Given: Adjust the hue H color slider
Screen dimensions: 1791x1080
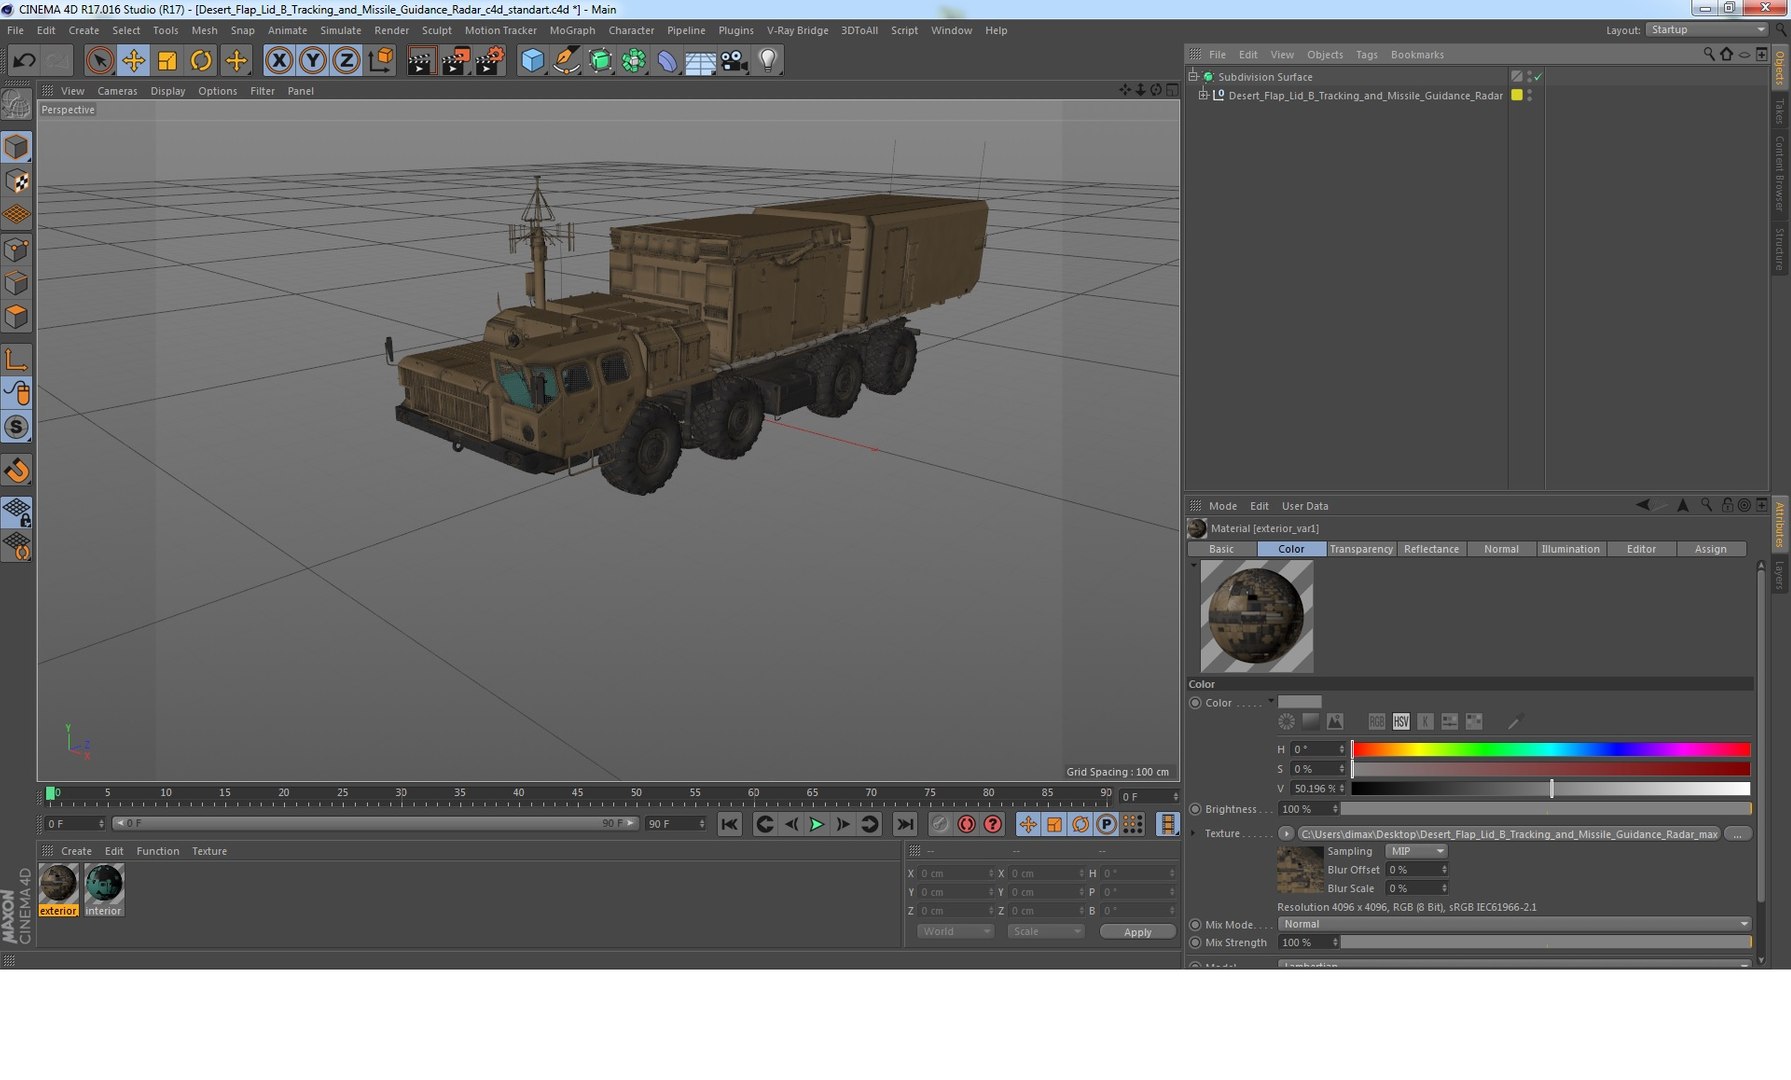Looking at the screenshot, I should (x=1551, y=749).
